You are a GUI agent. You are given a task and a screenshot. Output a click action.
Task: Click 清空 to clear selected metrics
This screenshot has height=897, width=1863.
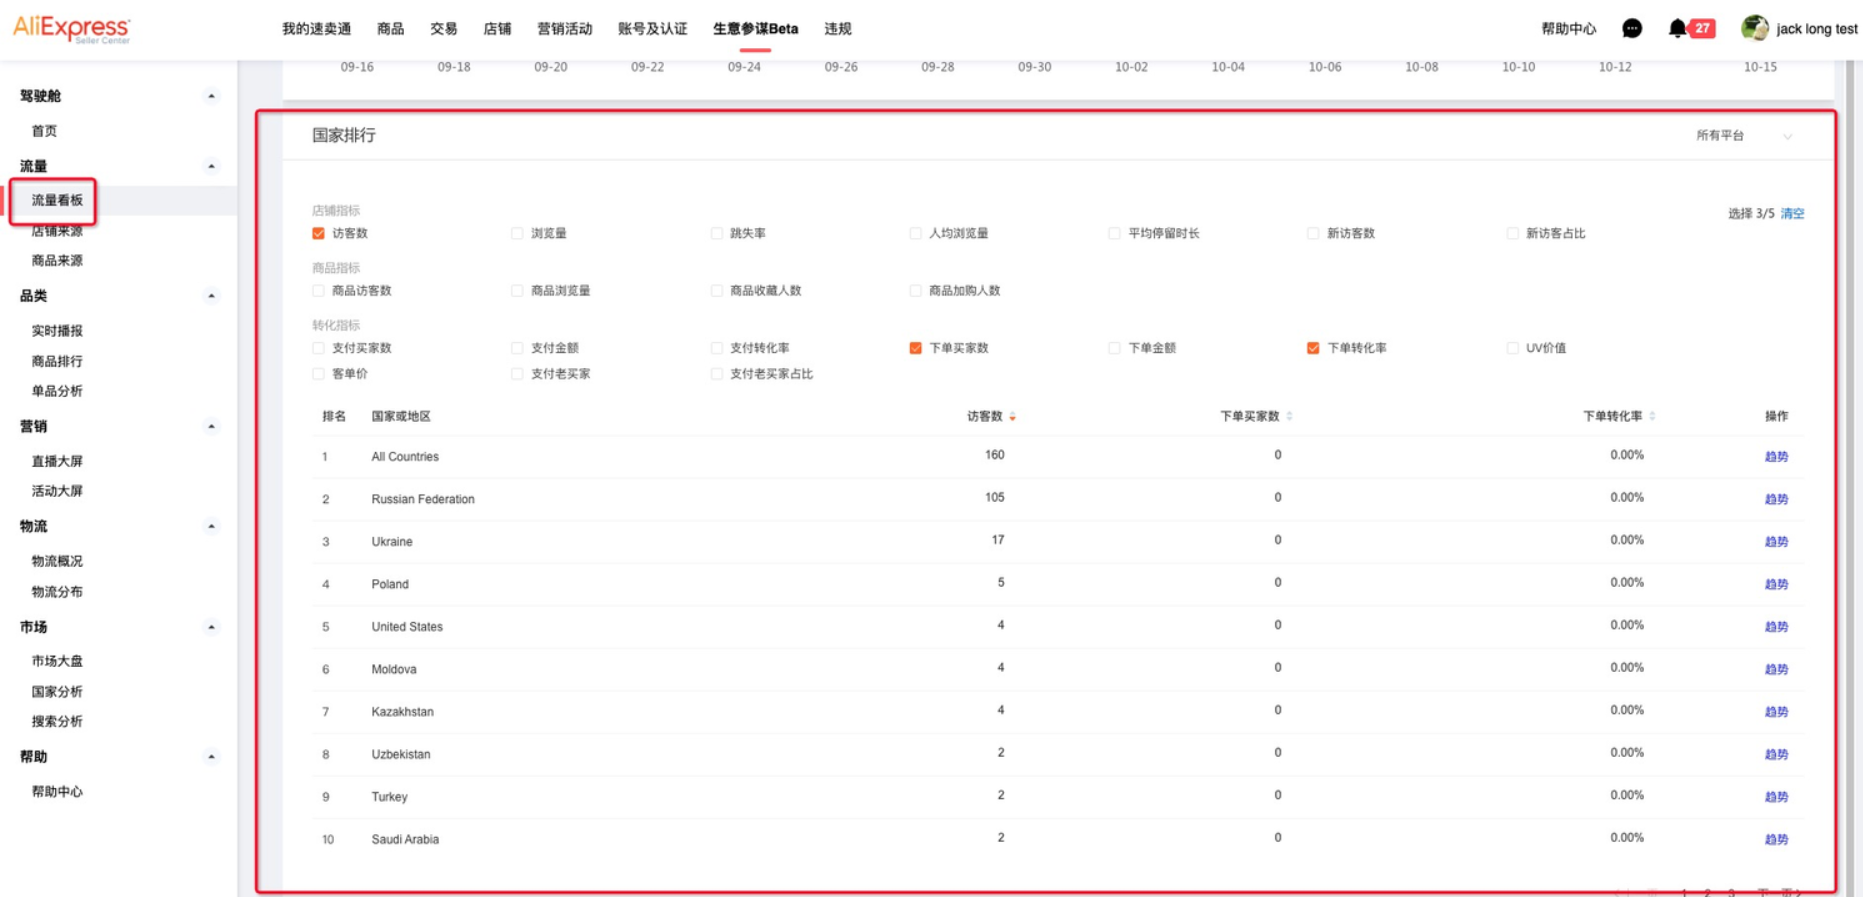1792,214
